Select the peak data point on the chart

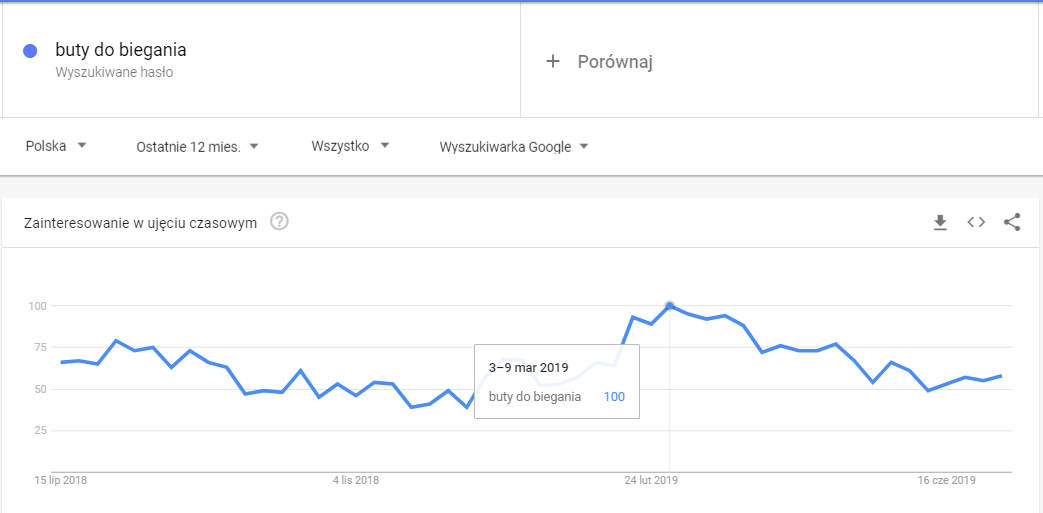(670, 306)
